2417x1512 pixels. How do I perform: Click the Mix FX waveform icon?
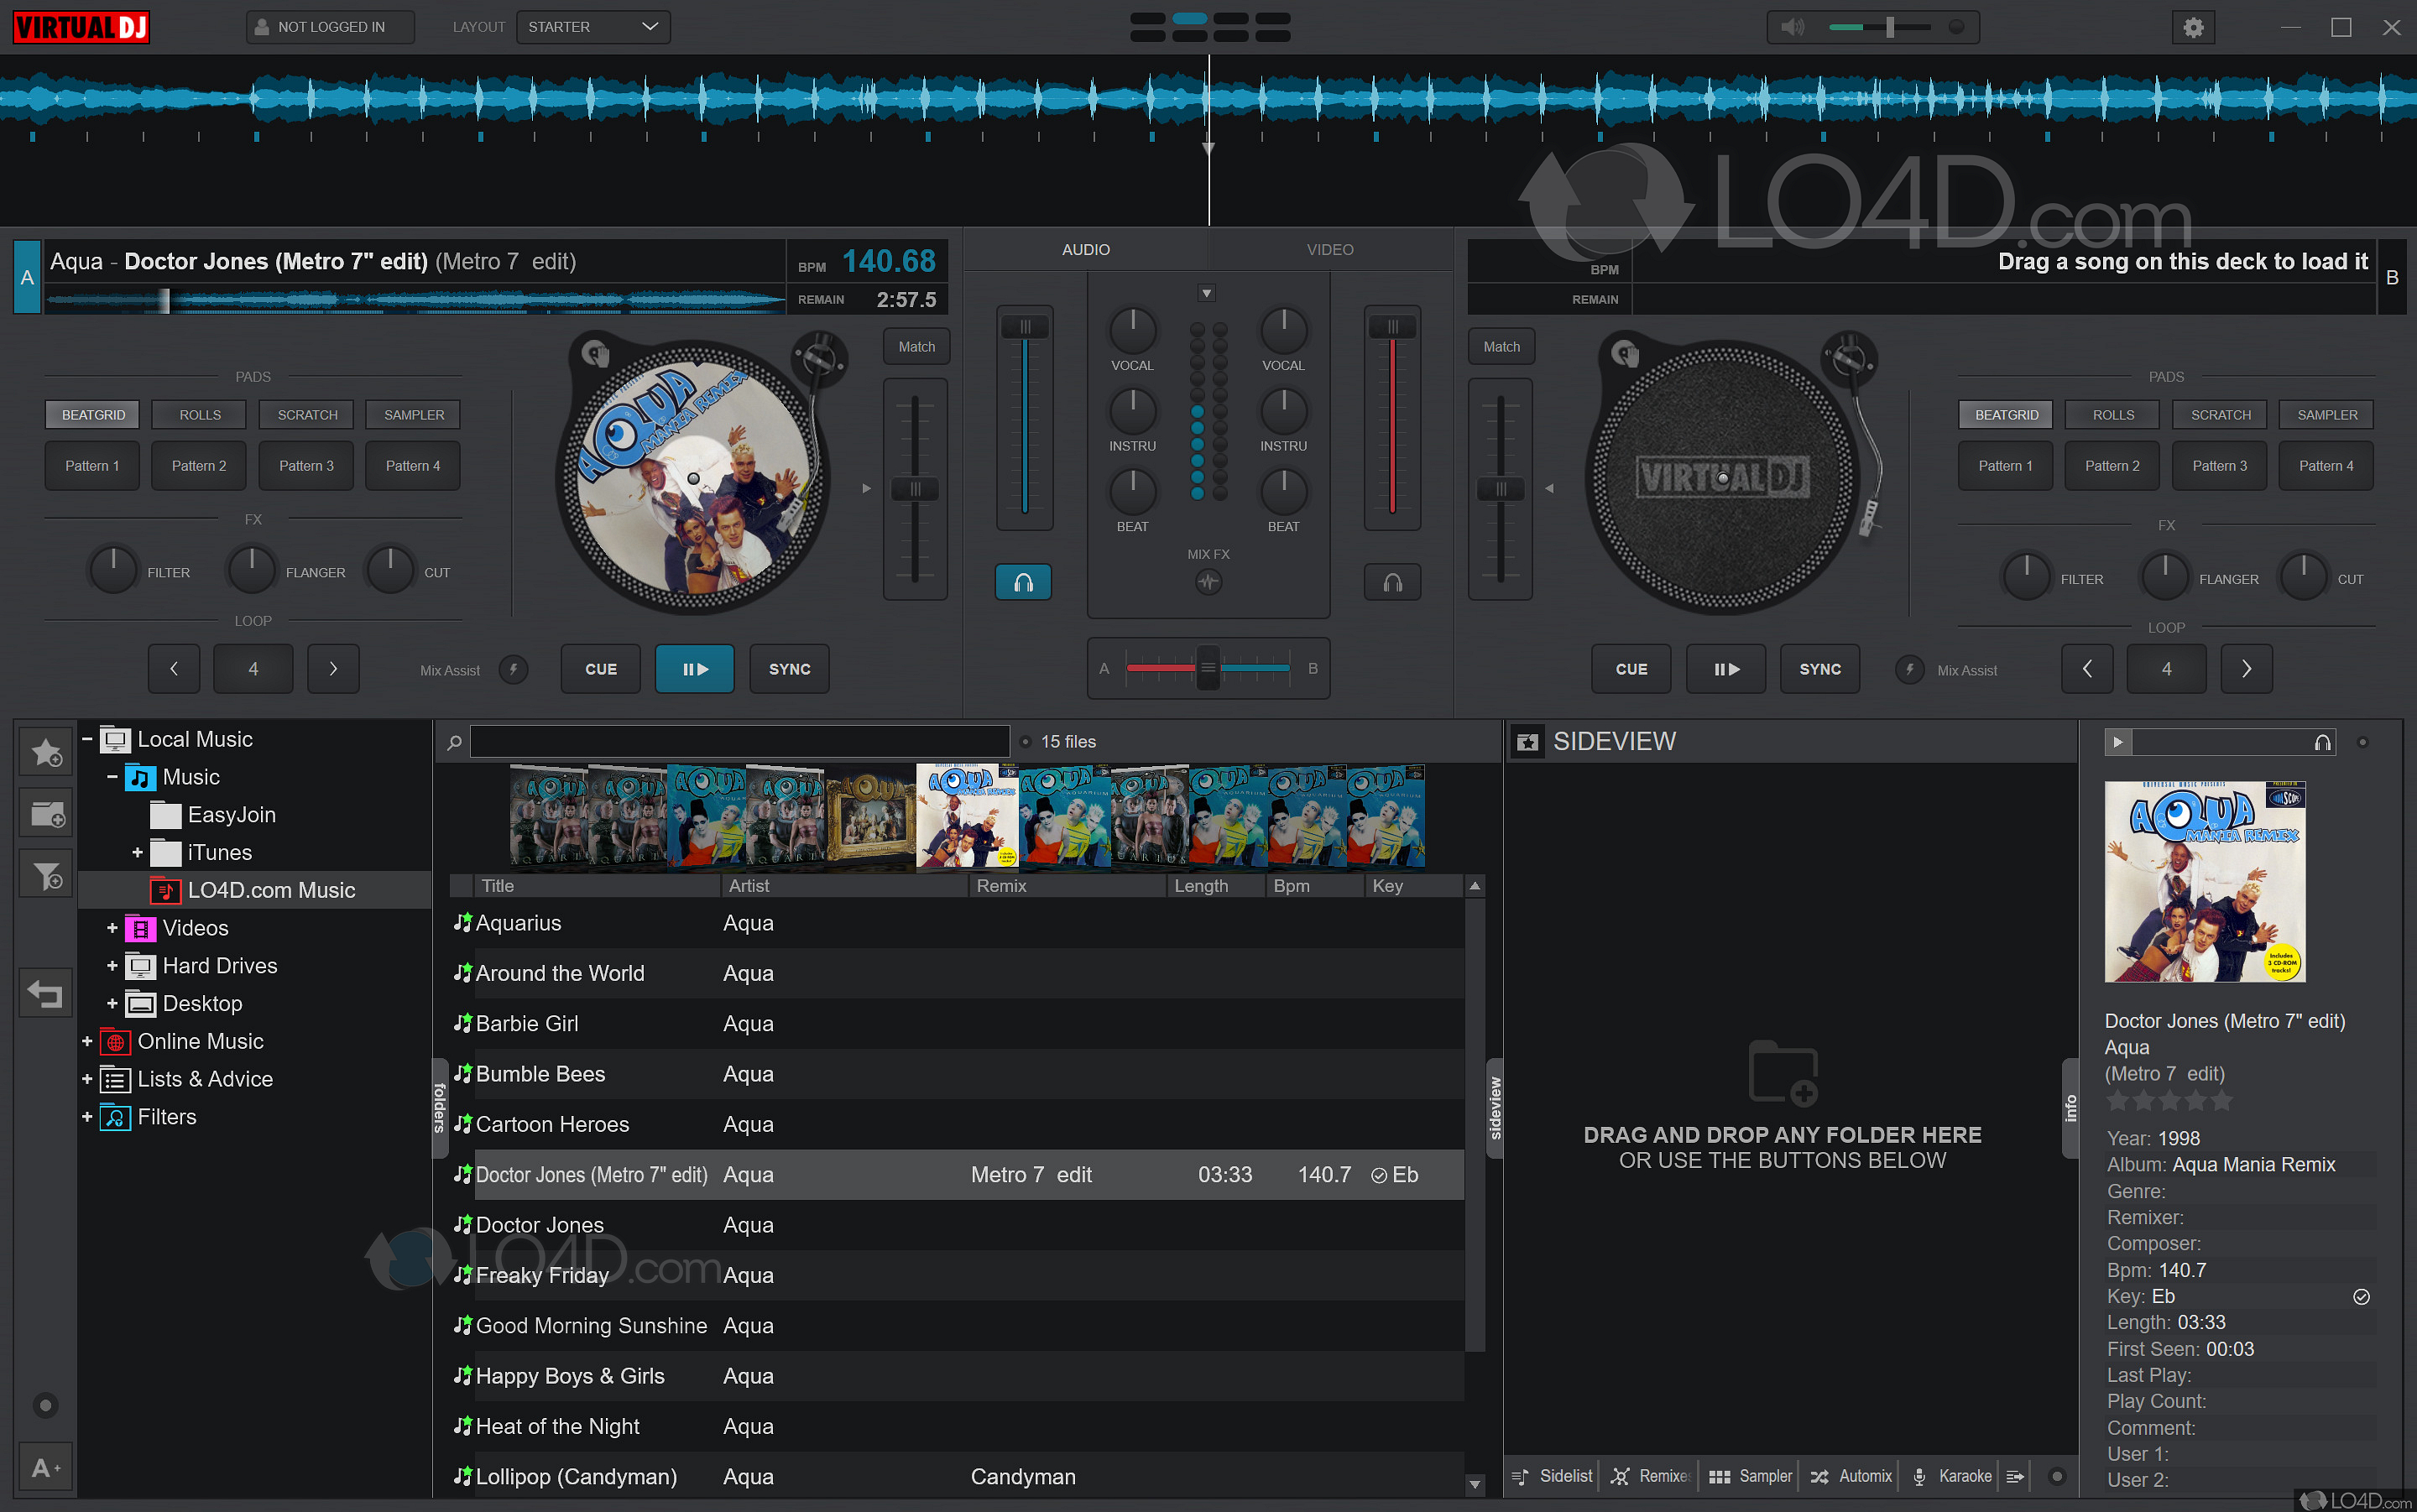pyautogui.click(x=1208, y=582)
